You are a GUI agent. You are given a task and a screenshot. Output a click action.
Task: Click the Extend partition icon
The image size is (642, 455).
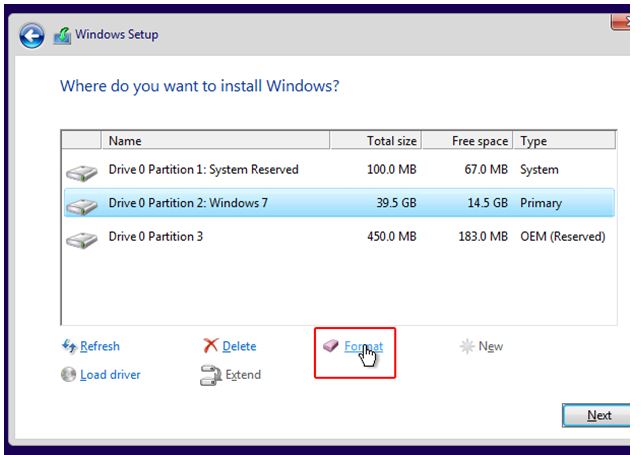tap(210, 375)
